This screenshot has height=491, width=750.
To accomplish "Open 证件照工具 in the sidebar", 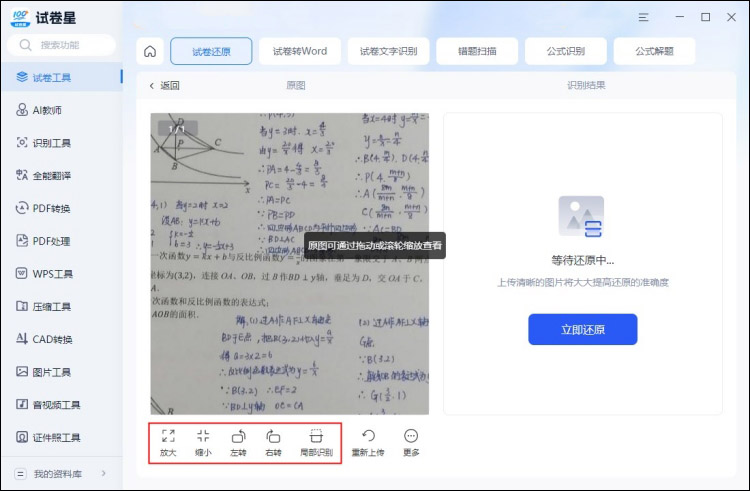I will 62,437.
